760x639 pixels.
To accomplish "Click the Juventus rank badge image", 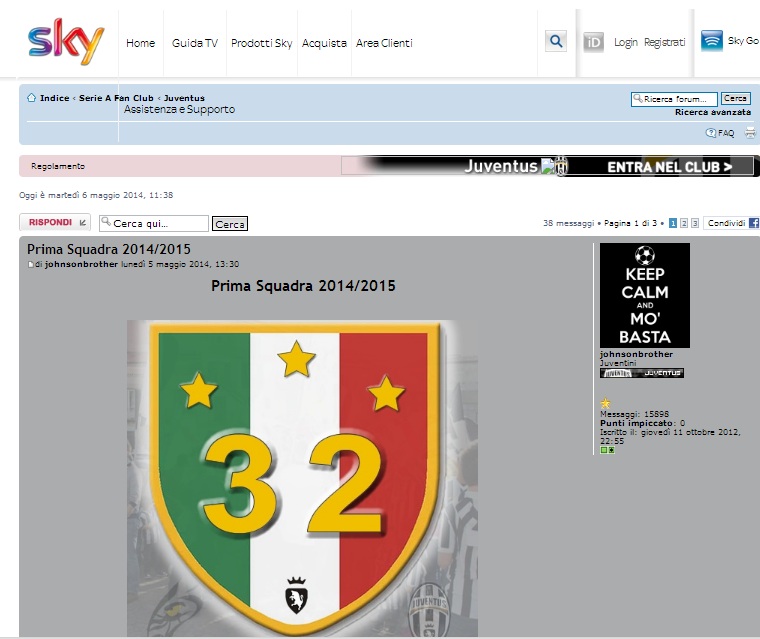I will (642, 373).
